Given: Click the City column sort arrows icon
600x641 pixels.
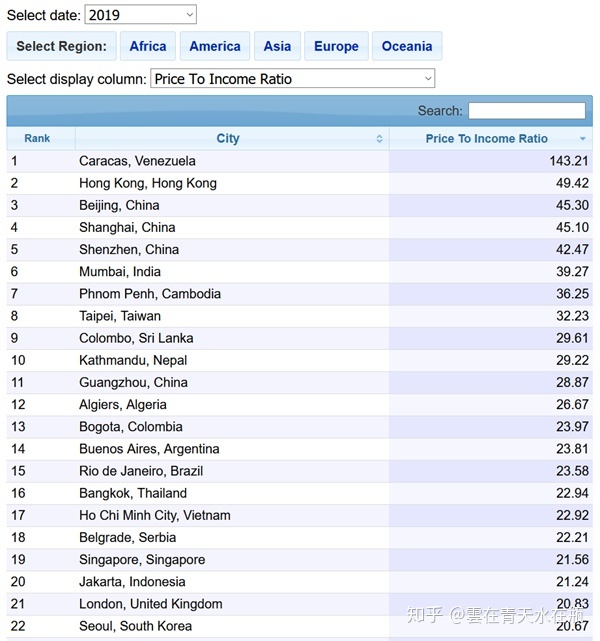Looking at the screenshot, I should pos(379,139).
